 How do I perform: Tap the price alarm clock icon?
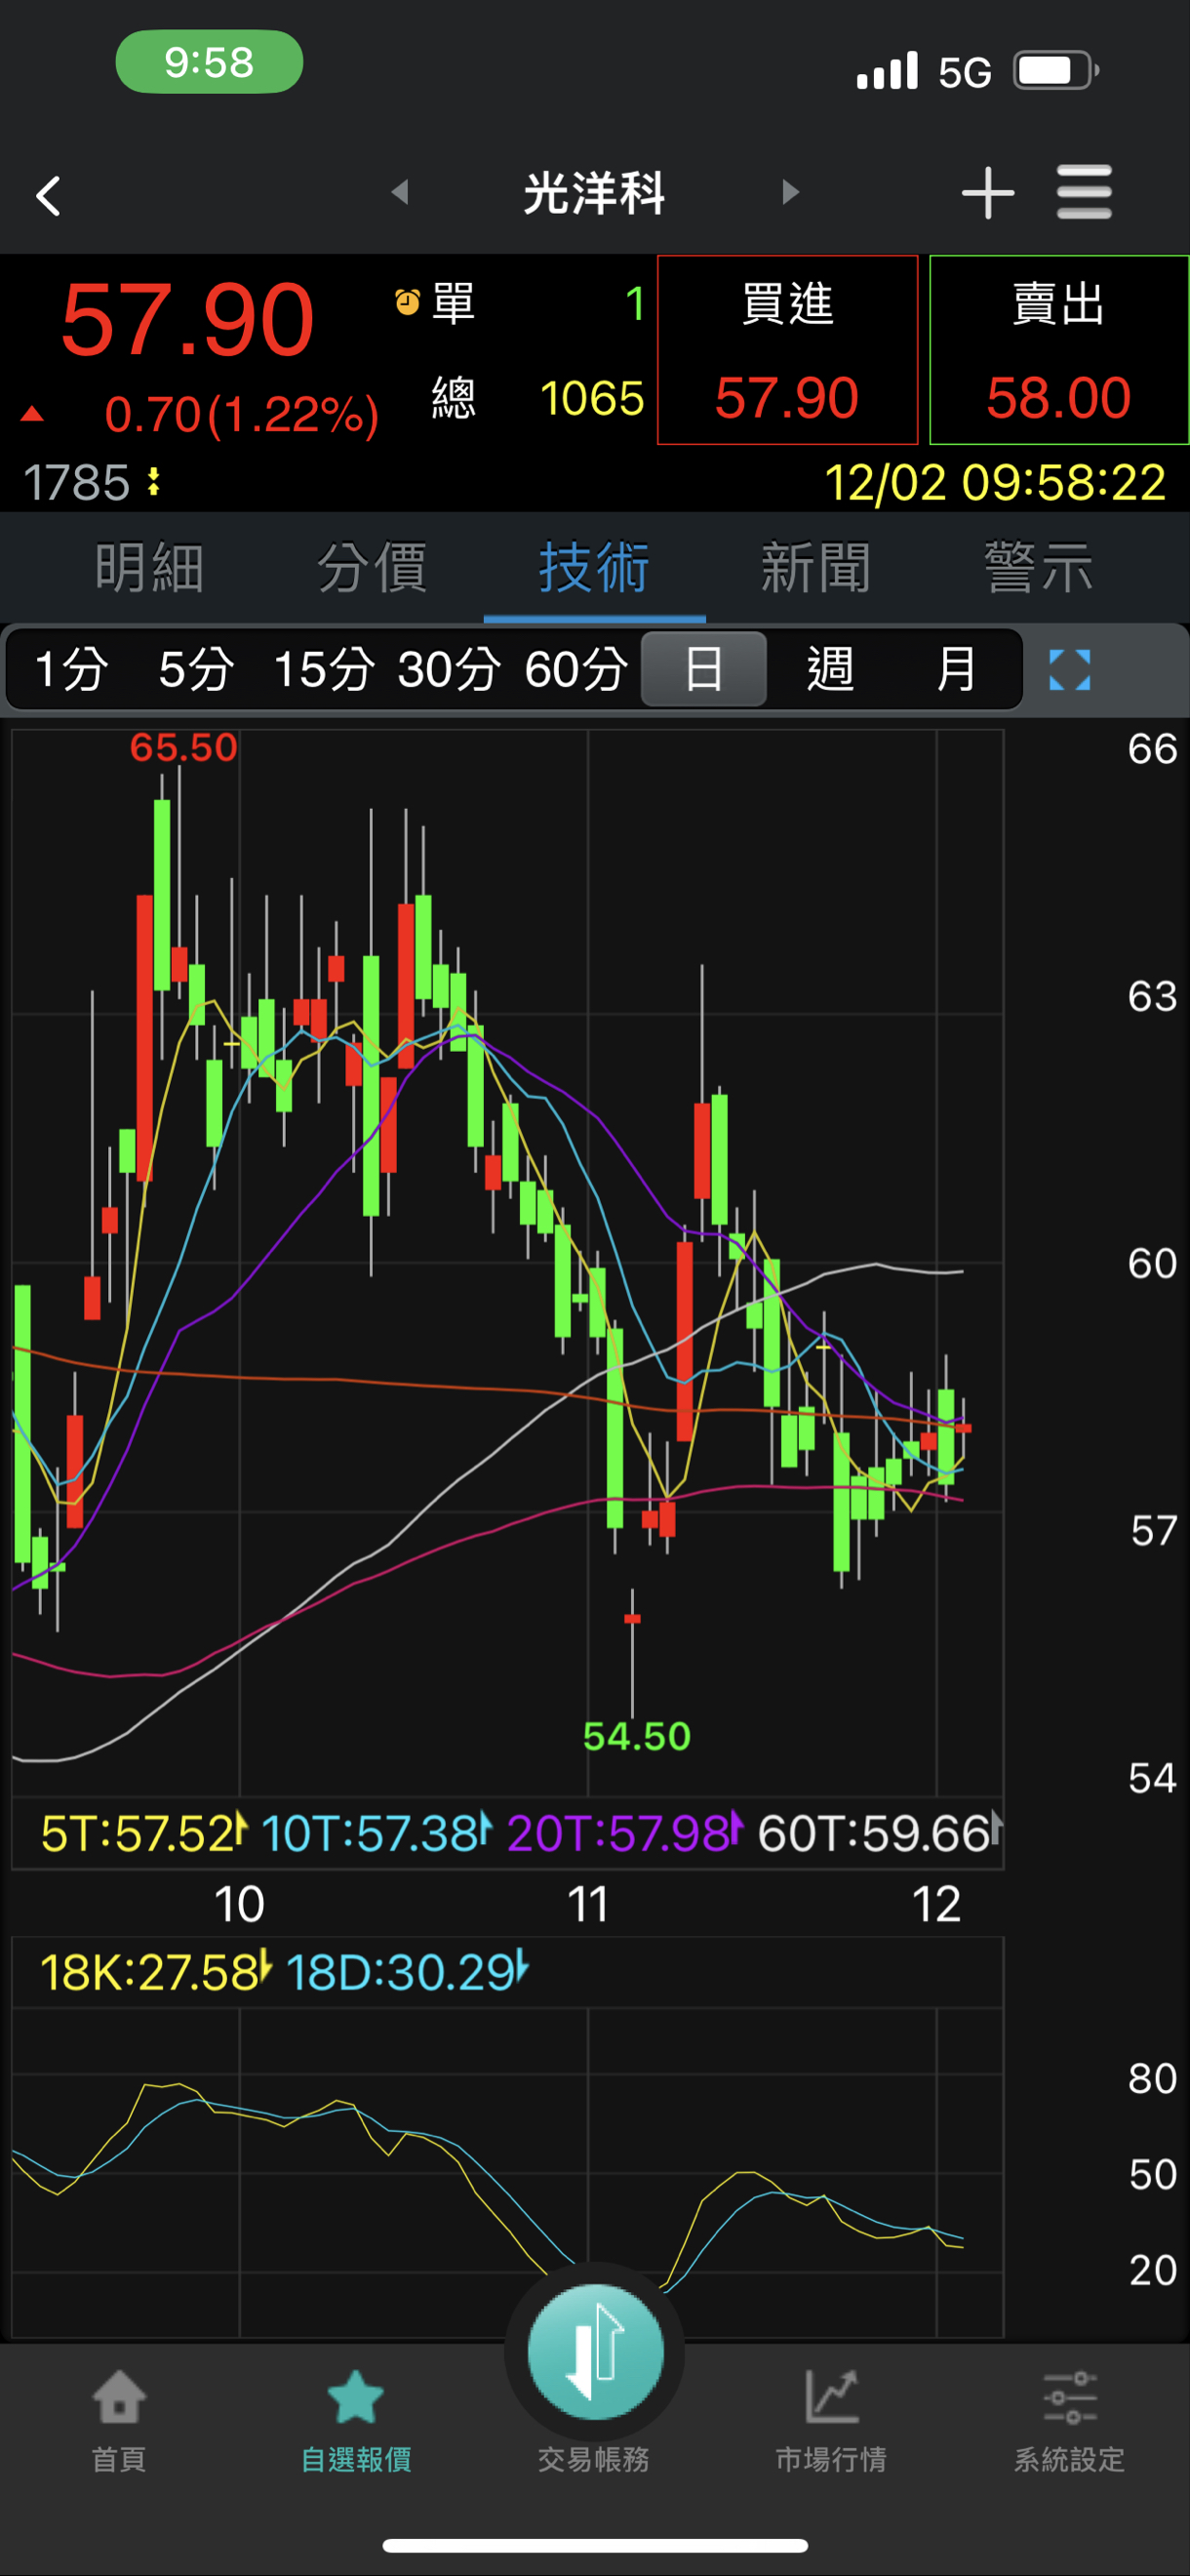[407, 302]
